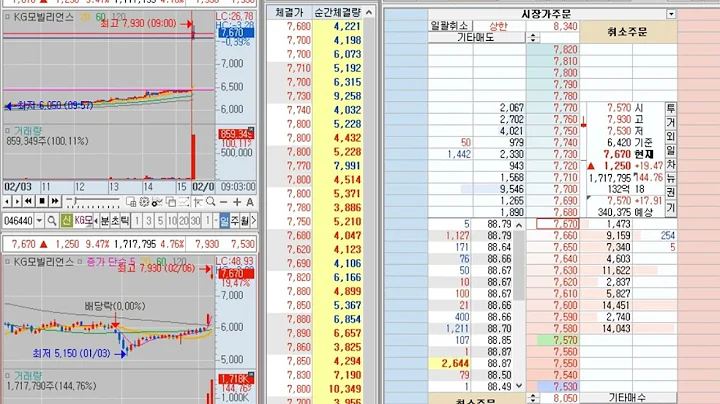Select the 3 interval button

pyautogui.click(x=149, y=221)
